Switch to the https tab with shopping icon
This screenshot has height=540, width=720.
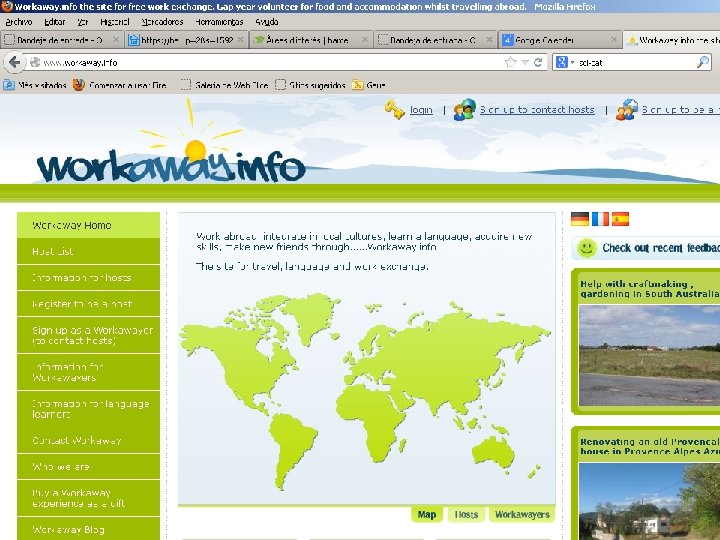184,40
